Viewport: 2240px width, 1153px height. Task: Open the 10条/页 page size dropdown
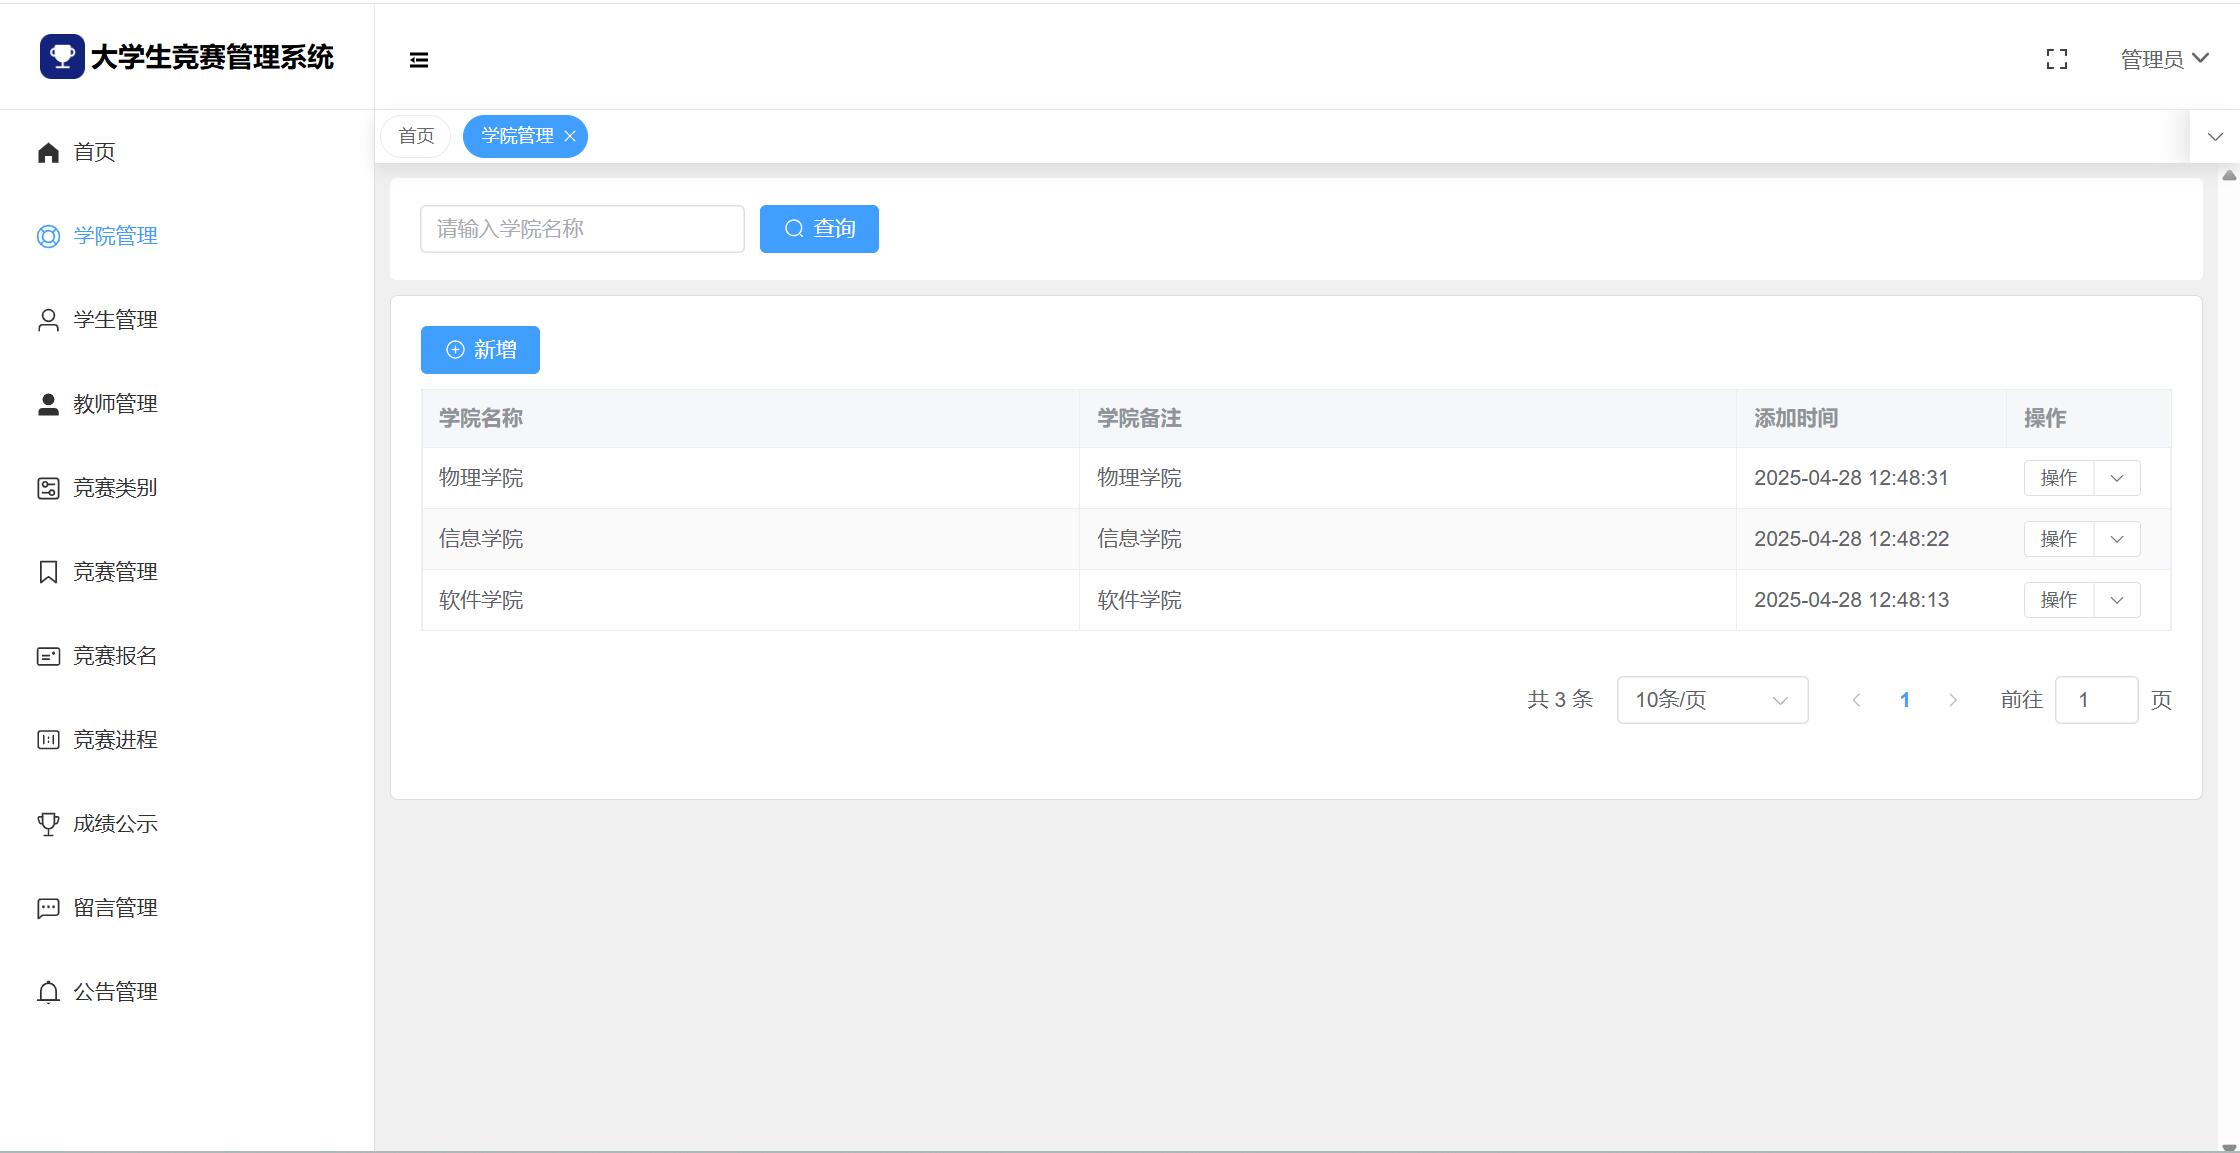coord(1711,700)
